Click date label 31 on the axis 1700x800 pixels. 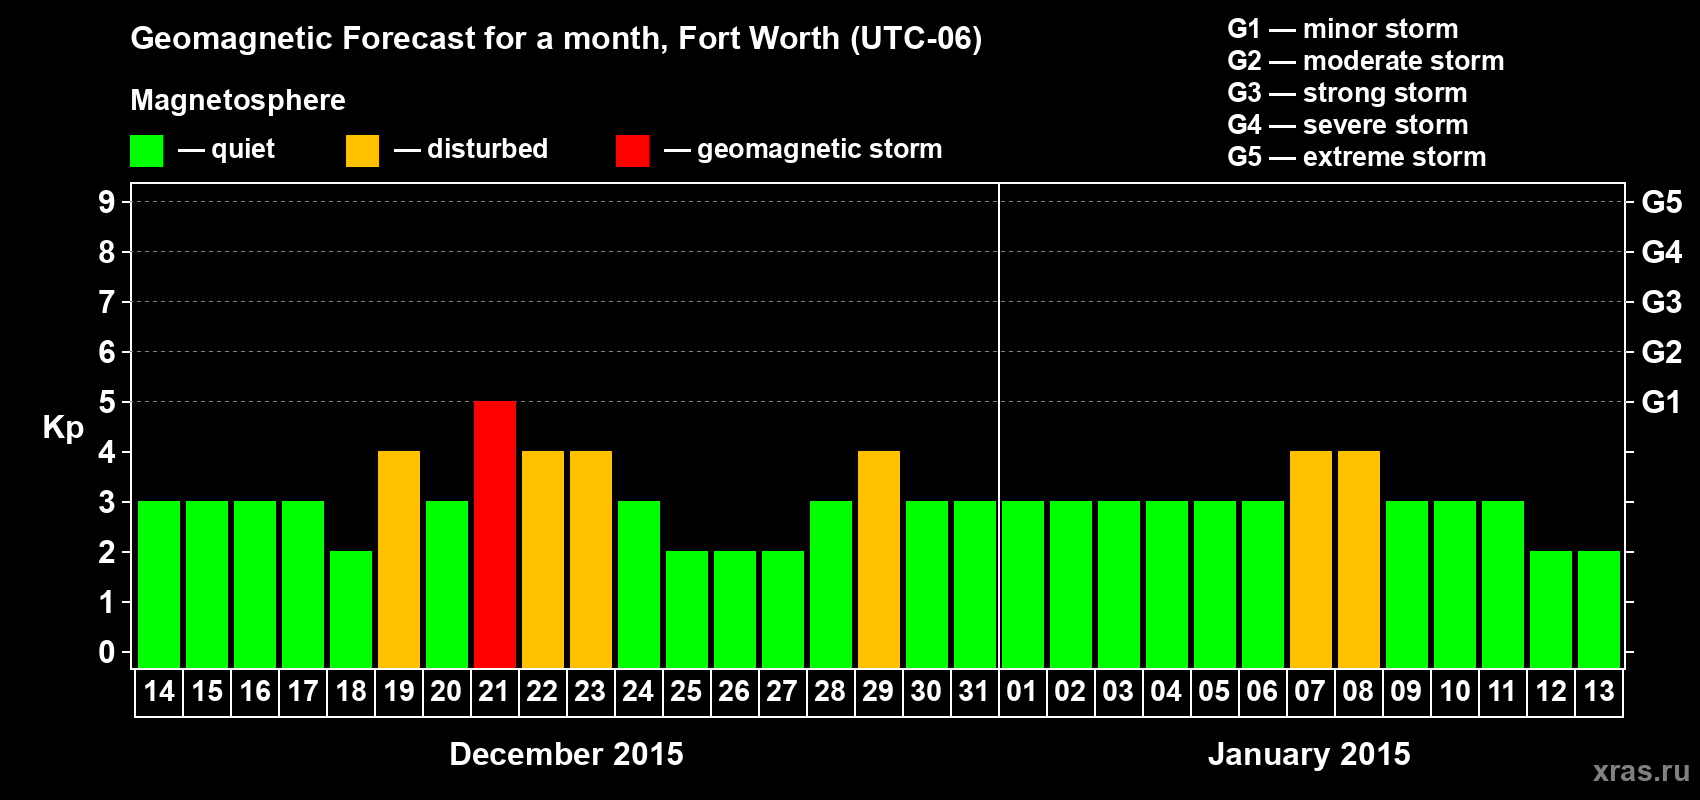(x=974, y=691)
